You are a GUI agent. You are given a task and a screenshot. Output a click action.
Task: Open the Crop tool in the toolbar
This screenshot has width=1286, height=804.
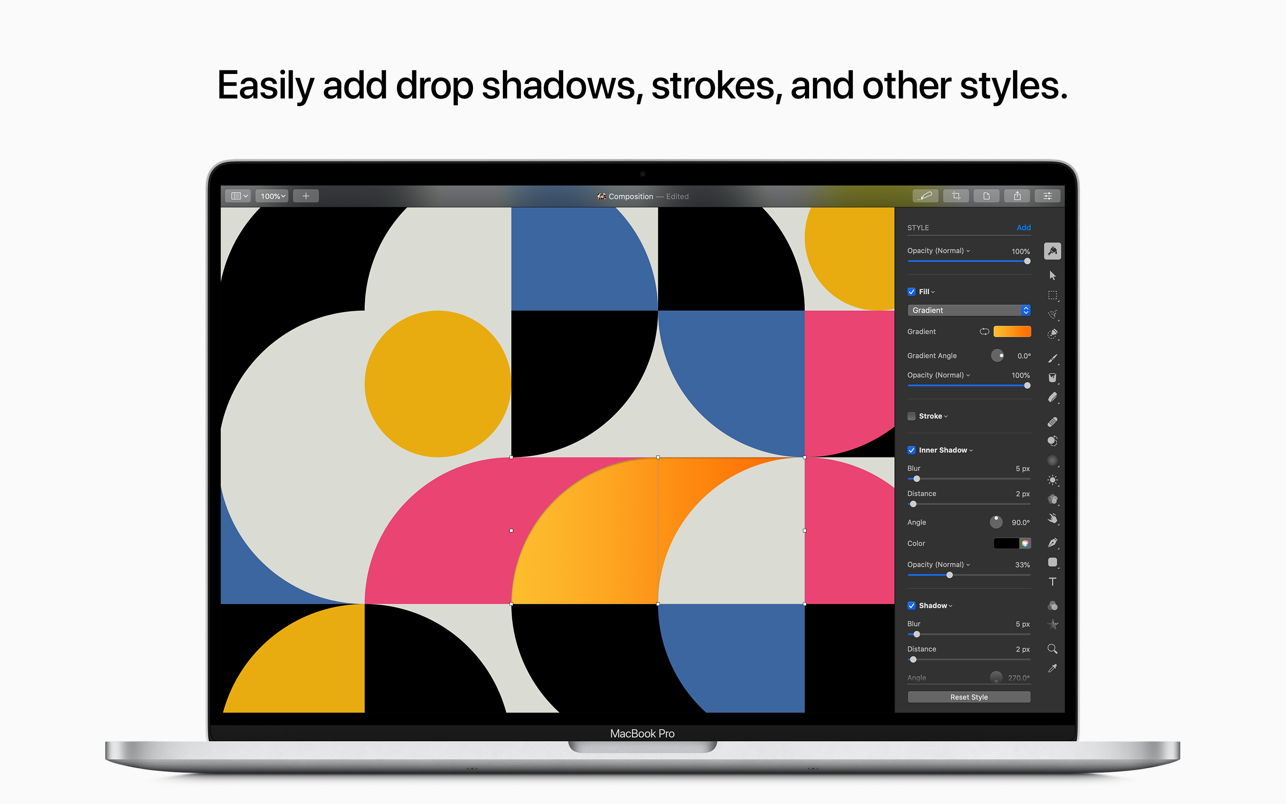pyautogui.click(x=956, y=196)
